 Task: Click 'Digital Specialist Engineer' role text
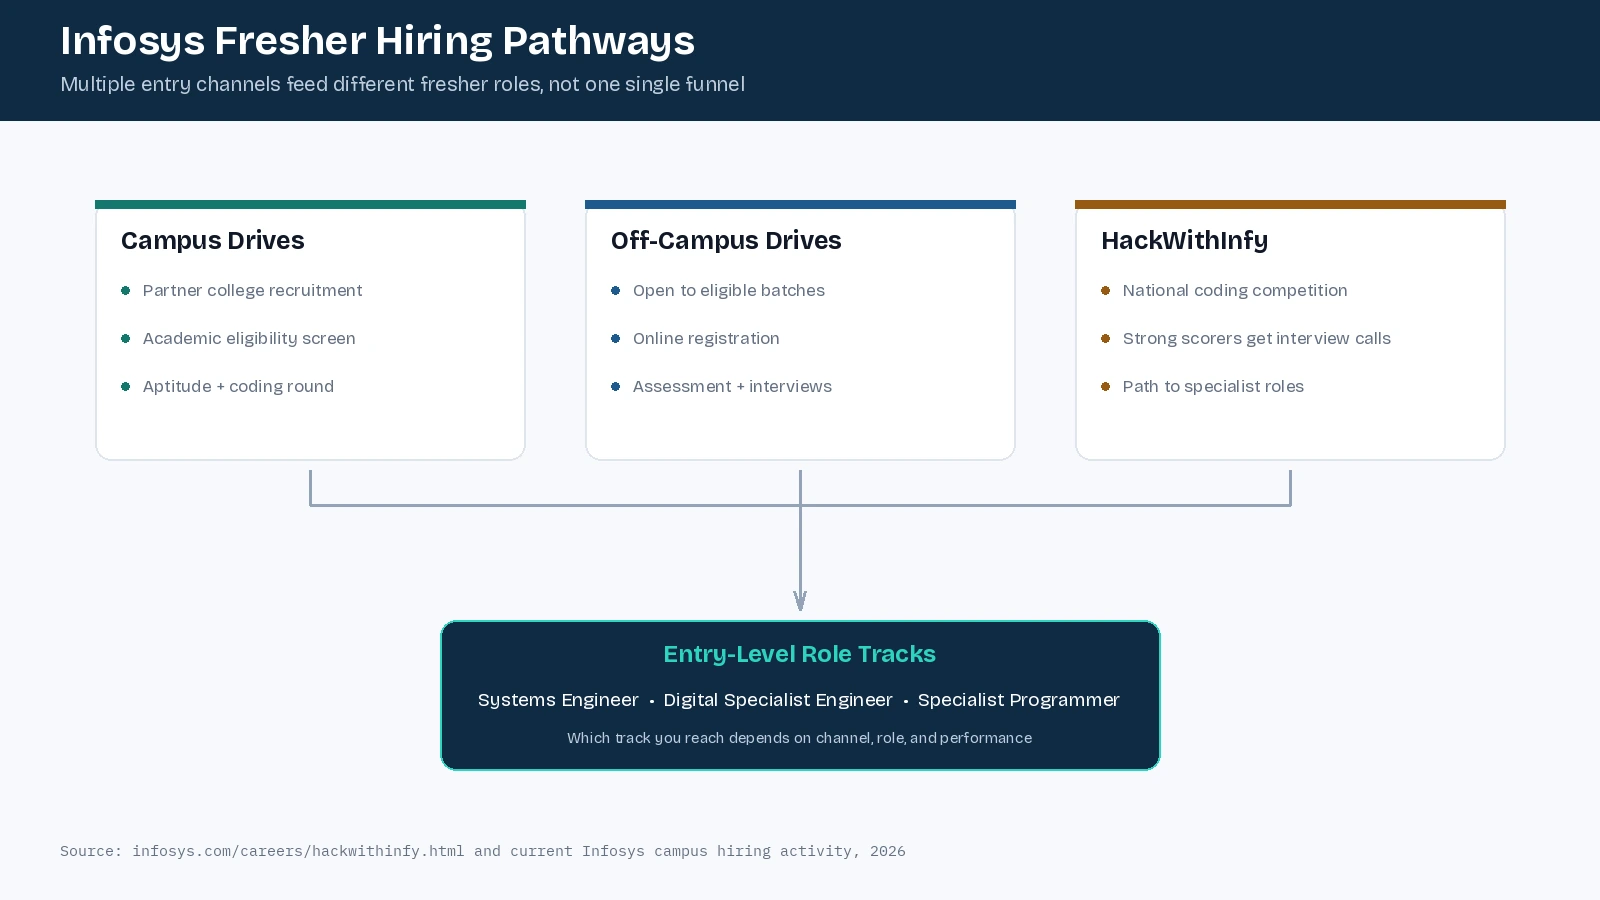pos(778,700)
